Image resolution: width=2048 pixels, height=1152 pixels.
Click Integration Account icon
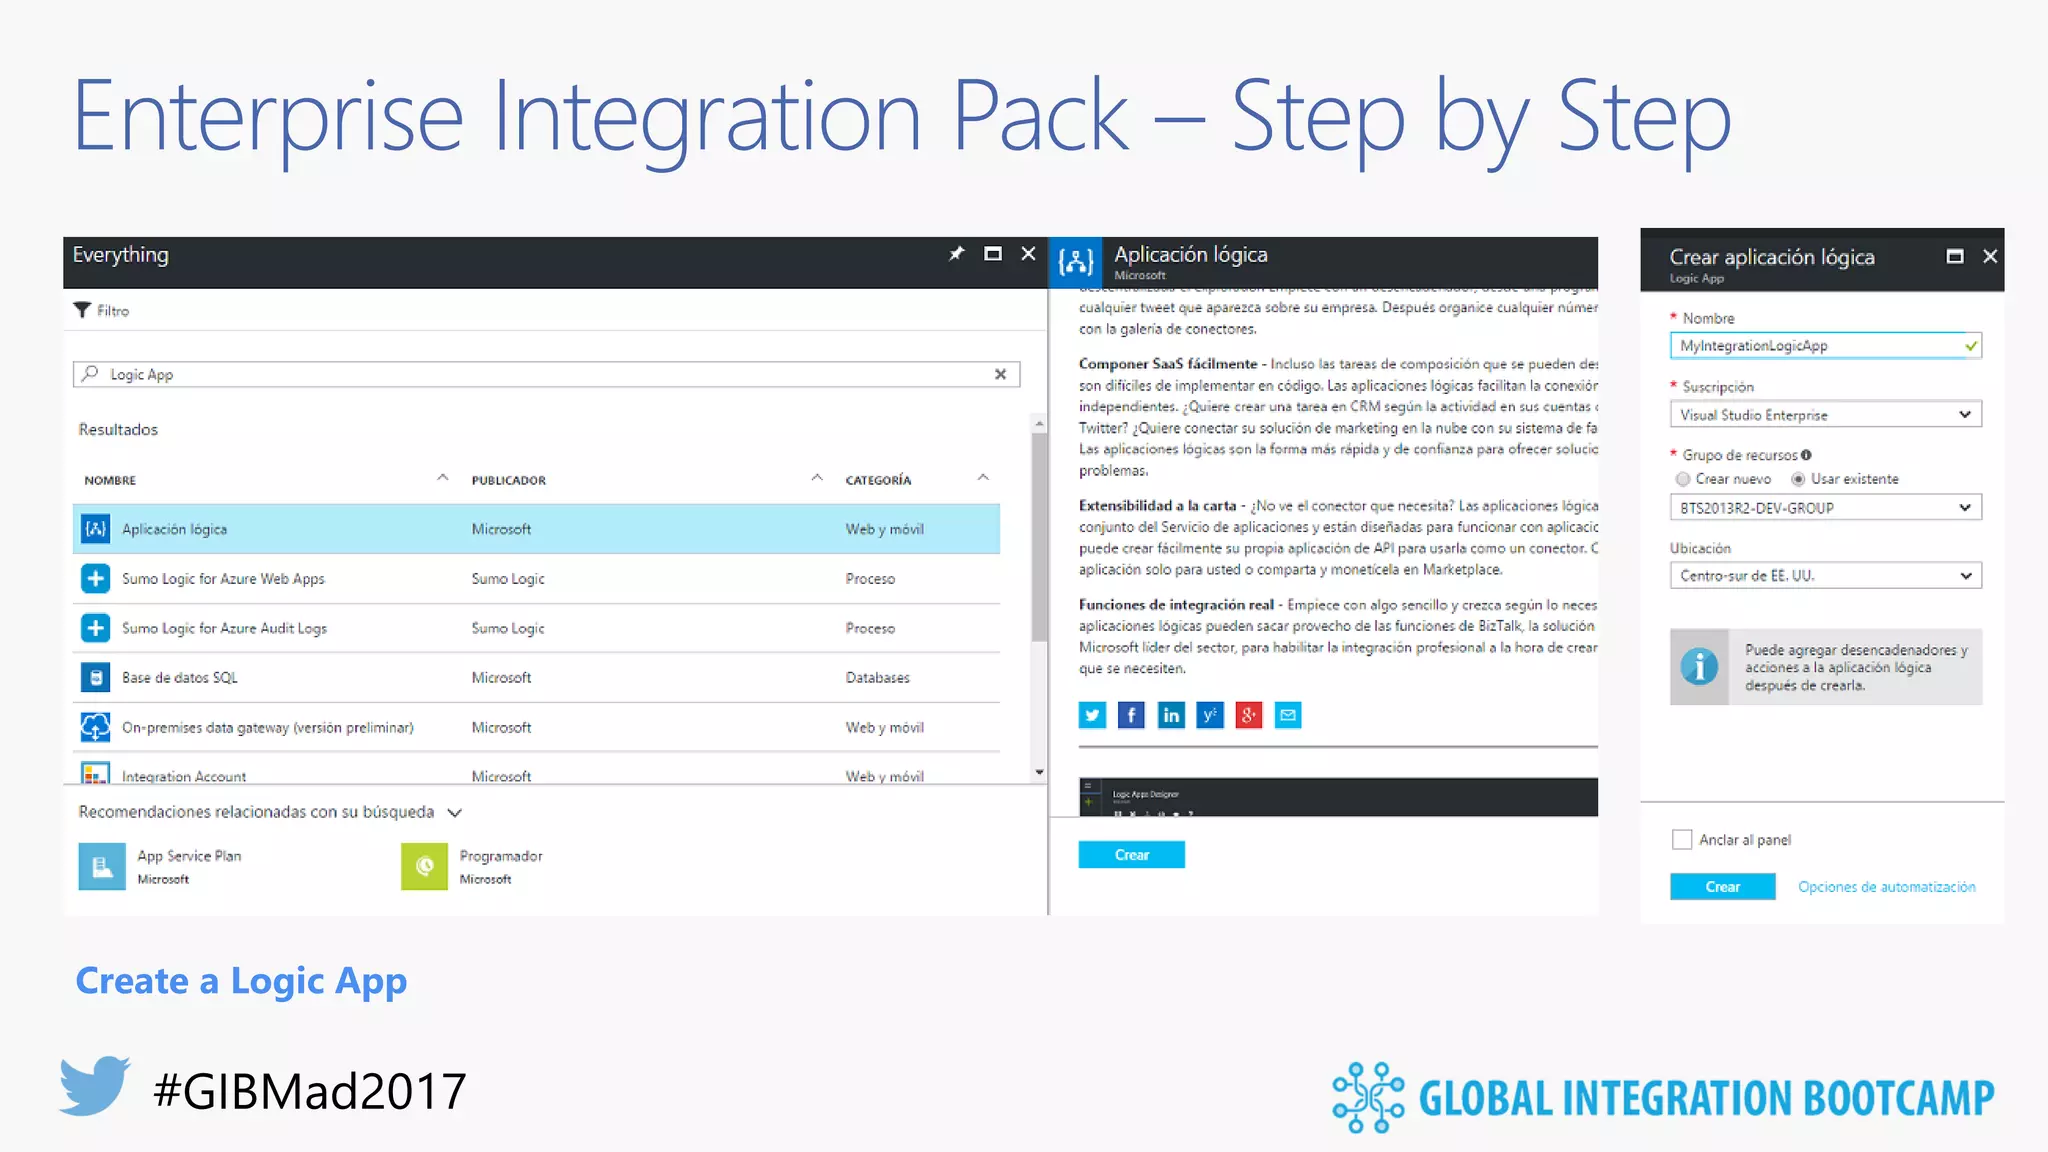95,773
